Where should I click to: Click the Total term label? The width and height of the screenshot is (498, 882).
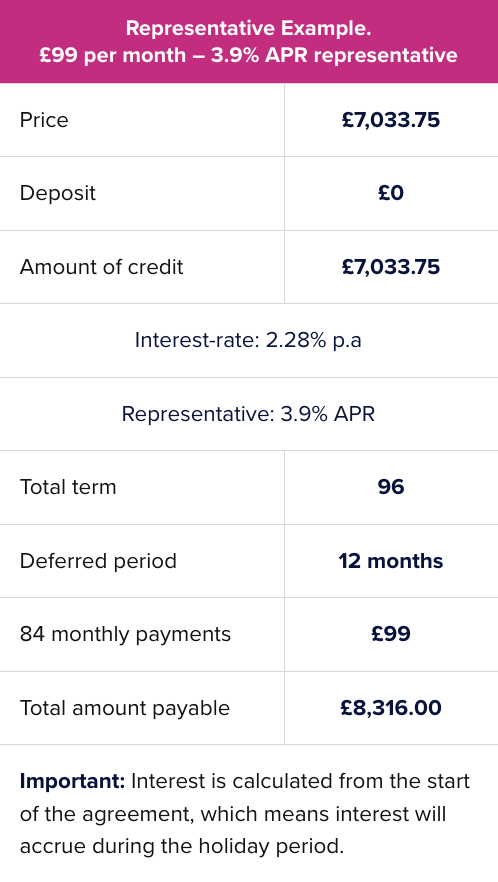(68, 487)
